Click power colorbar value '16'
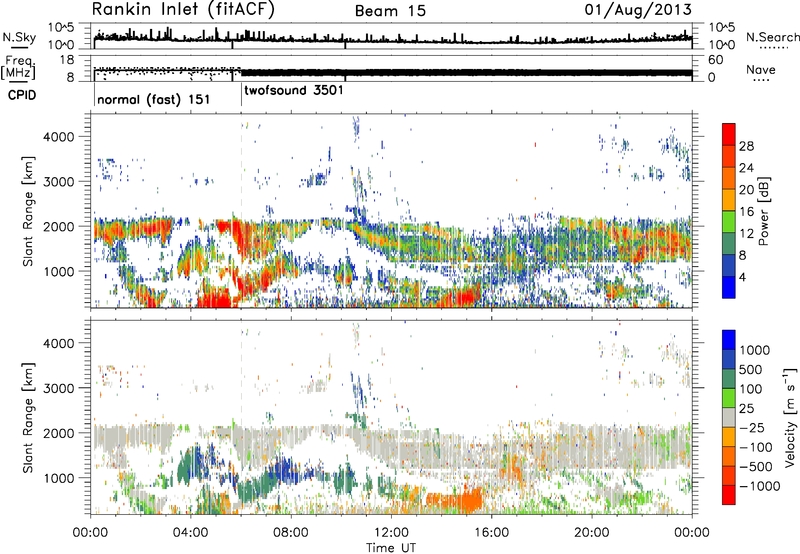The height and width of the screenshot is (554, 800). [746, 212]
